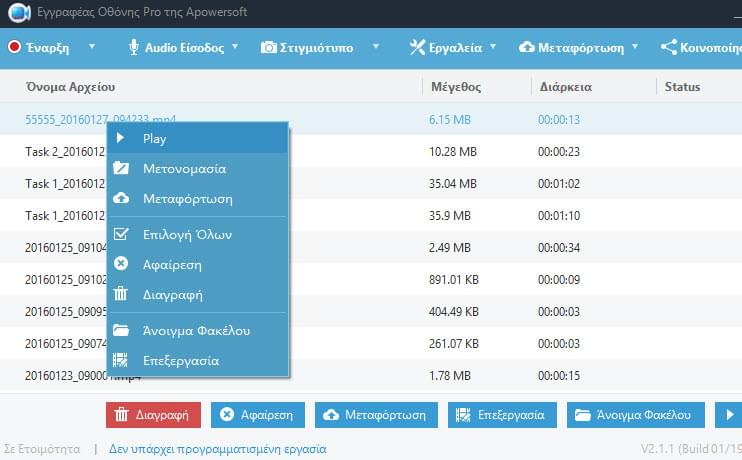The image size is (742, 460).
Task: Click the bottom Μεταφόρτωση button
Action: tap(376, 415)
